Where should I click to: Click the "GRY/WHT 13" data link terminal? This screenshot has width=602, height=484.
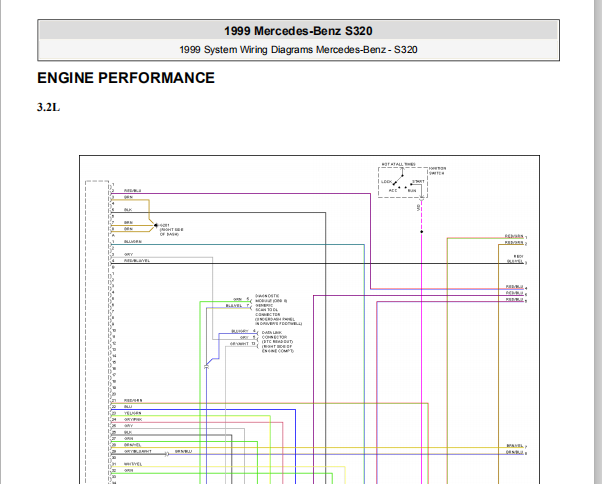pyautogui.click(x=243, y=344)
